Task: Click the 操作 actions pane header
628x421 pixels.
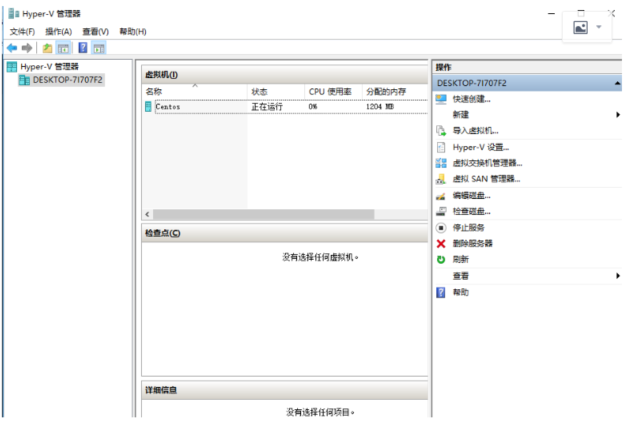Action: coord(527,67)
